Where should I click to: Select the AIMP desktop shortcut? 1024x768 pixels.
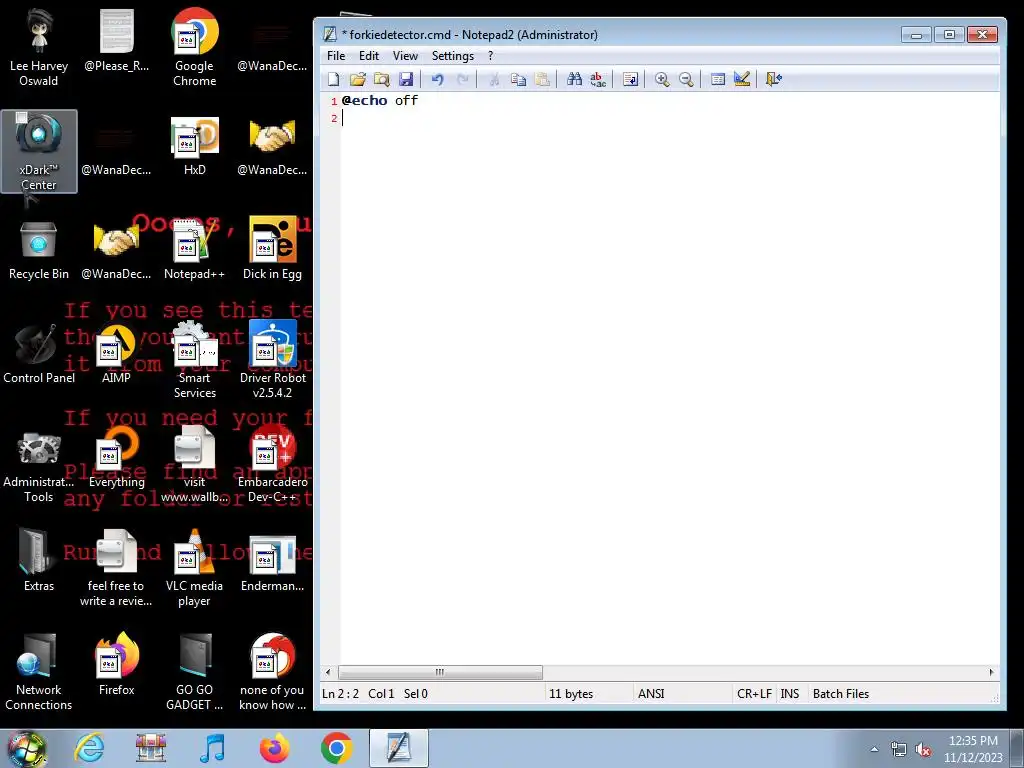pyautogui.click(x=116, y=355)
